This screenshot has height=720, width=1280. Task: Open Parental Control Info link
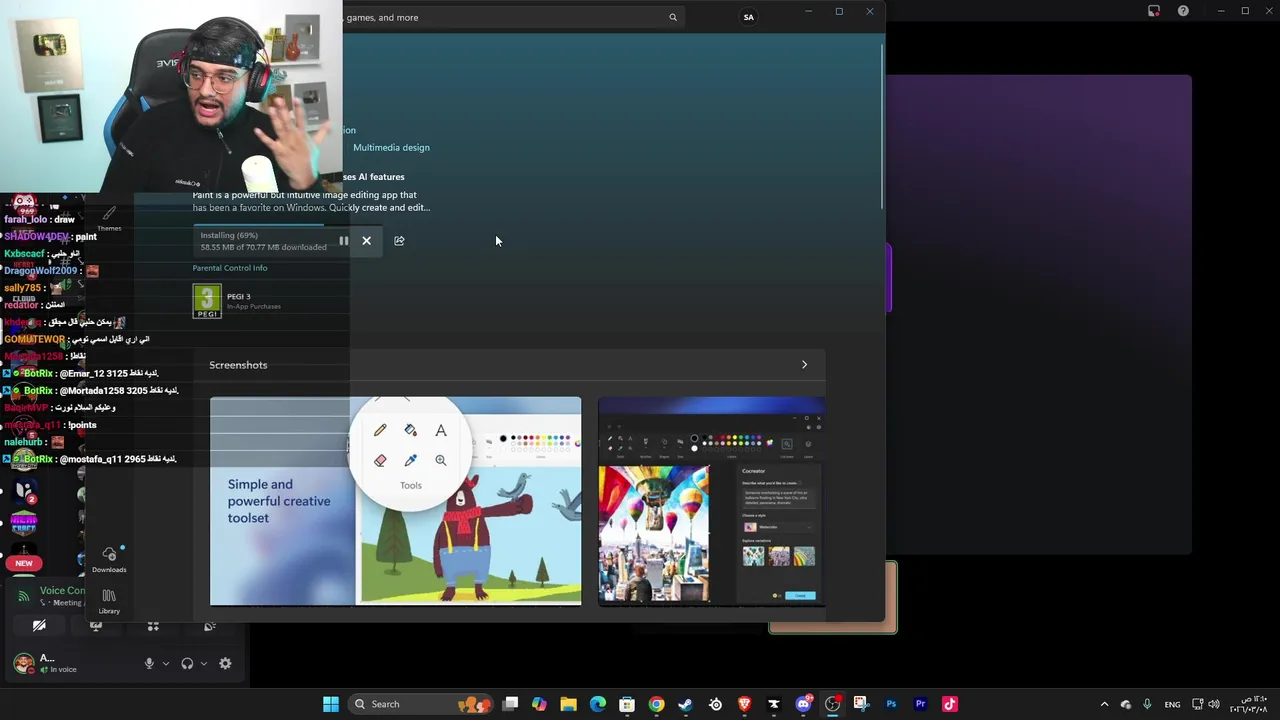click(230, 268)
